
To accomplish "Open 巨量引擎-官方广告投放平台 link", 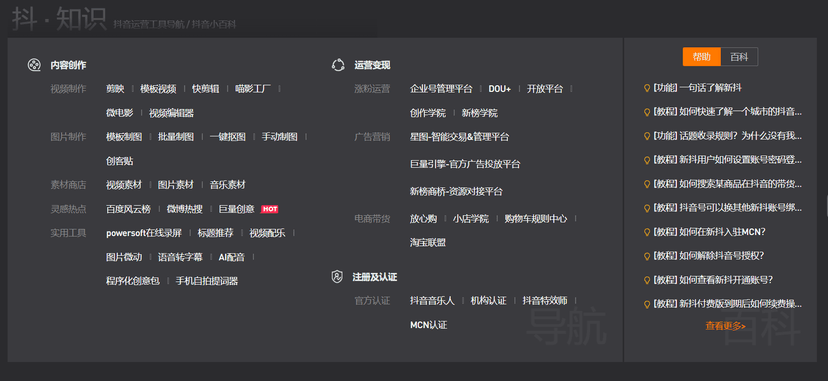I will pos(465,164).
